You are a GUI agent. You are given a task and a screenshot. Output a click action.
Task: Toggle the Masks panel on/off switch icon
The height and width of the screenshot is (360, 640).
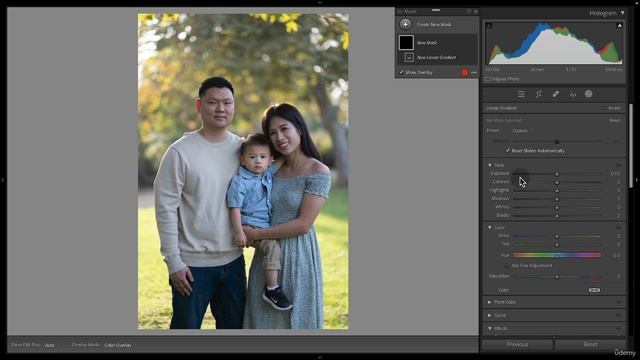pos(400,11)
